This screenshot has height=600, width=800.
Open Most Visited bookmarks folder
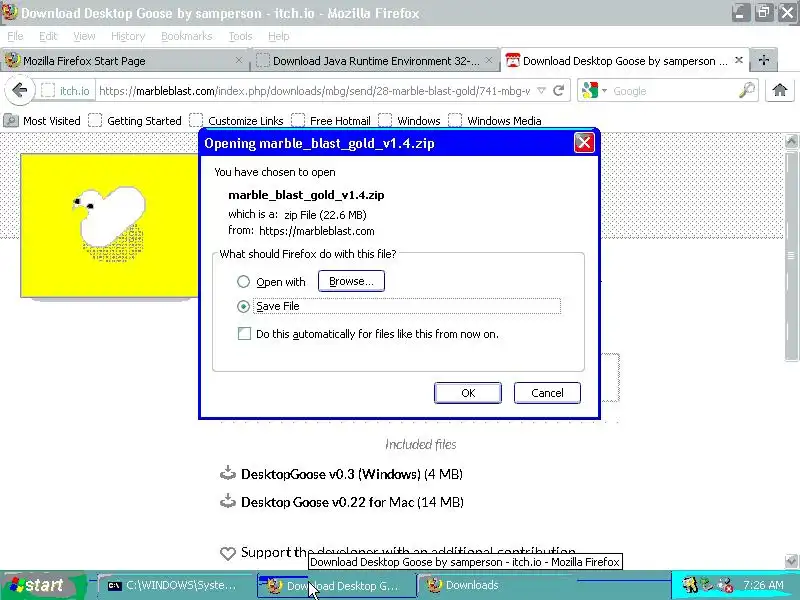point(42,121)
